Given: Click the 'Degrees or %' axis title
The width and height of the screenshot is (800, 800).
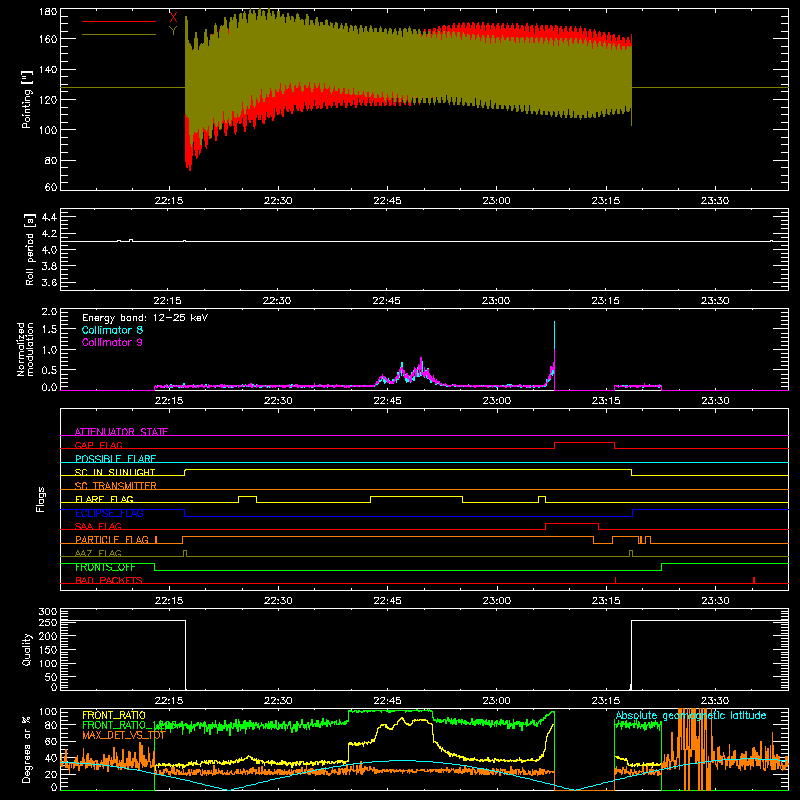Looking at the screenshot, I should [27, 749].
